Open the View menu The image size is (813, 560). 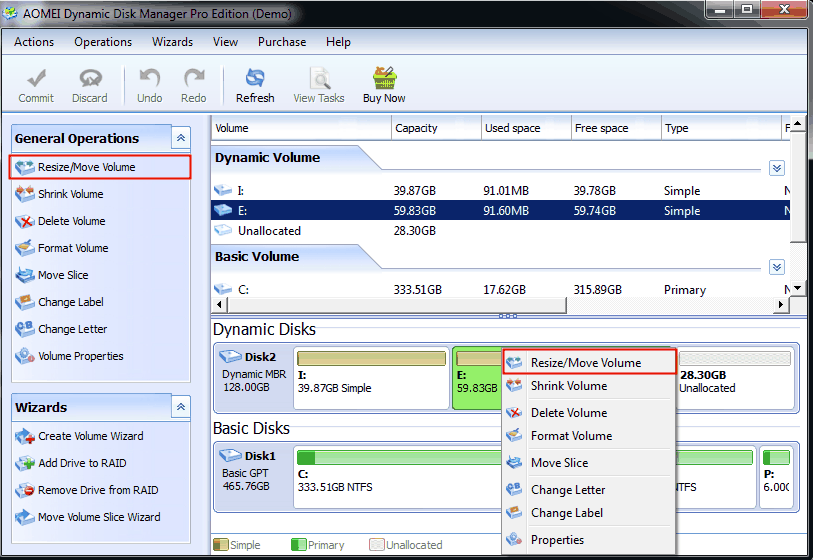pyautogui.click(x=225, y=42)
